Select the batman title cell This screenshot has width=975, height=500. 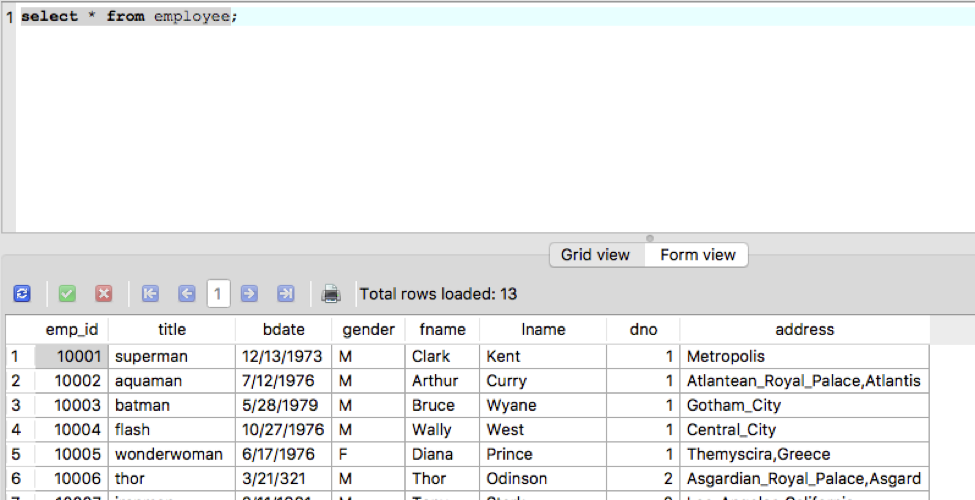tap(172, 405)
